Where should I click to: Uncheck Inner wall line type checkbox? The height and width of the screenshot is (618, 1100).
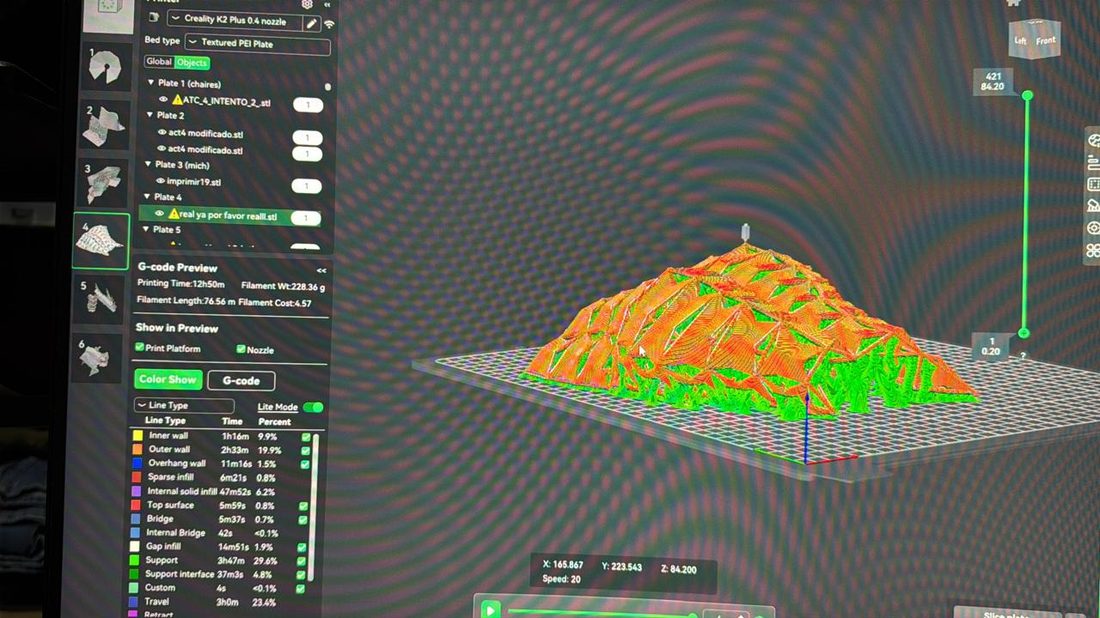(306, 437)
